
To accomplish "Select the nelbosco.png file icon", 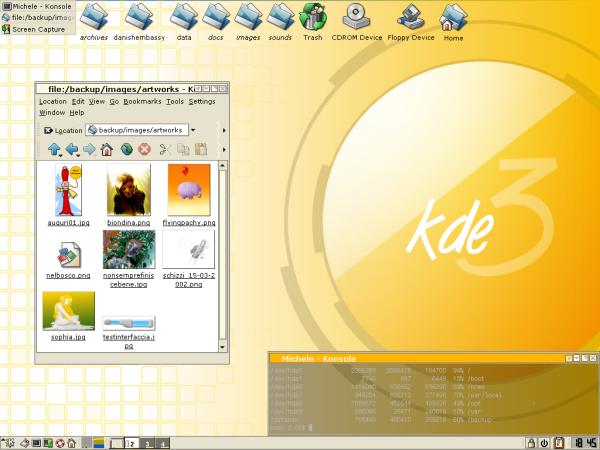I will tap(68, 255).
